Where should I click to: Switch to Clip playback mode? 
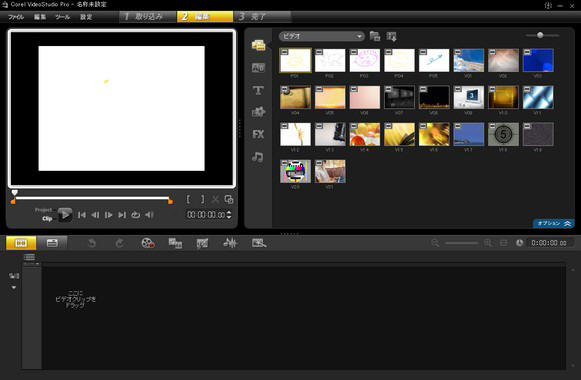click(x=47, y=219)
